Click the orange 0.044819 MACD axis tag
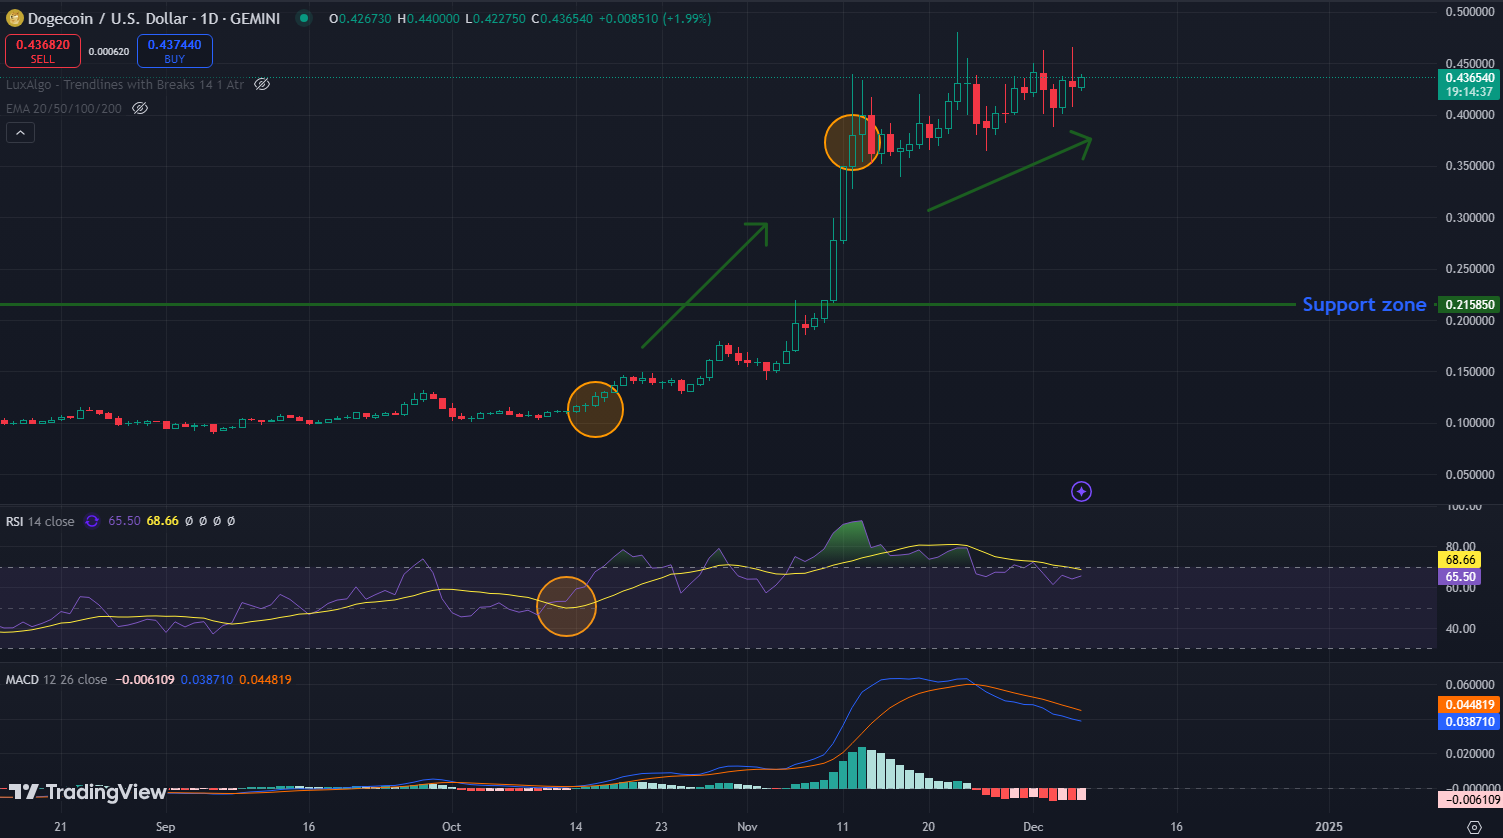Viewport: 1503px width, 838px height. point(1468,704)
